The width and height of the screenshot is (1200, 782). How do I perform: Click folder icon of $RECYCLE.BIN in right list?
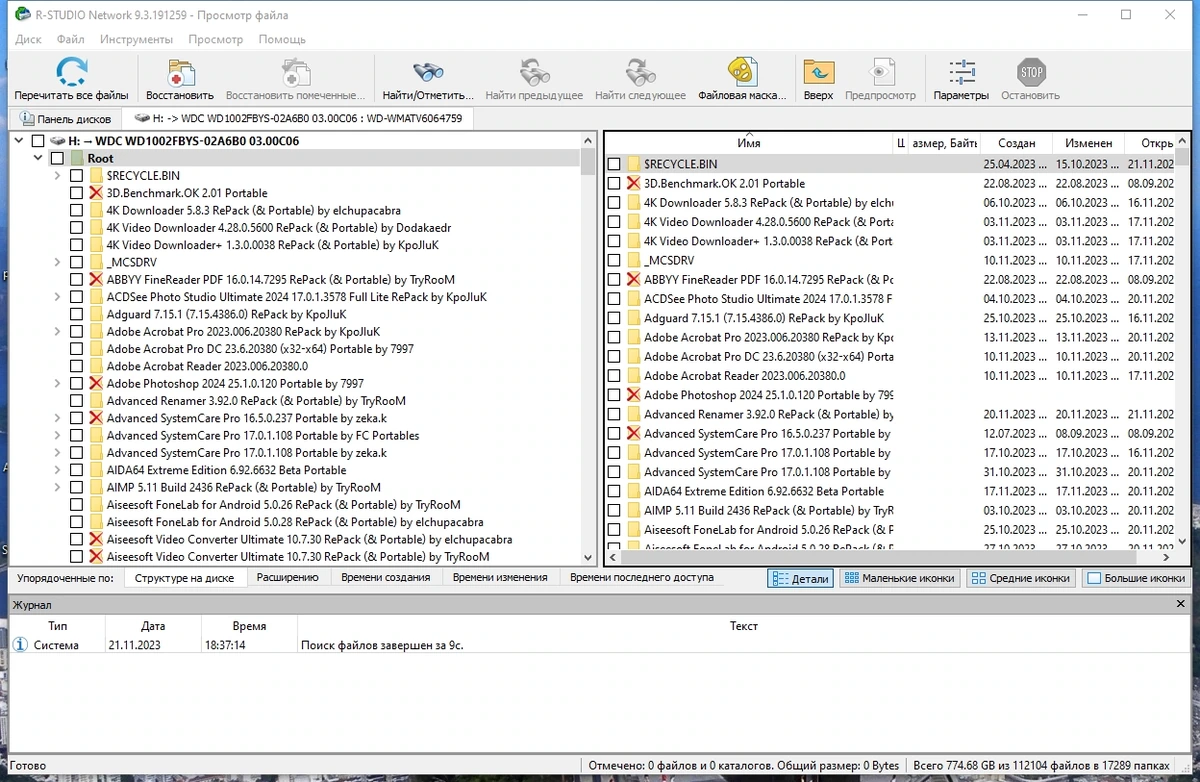tap(633, 164)
